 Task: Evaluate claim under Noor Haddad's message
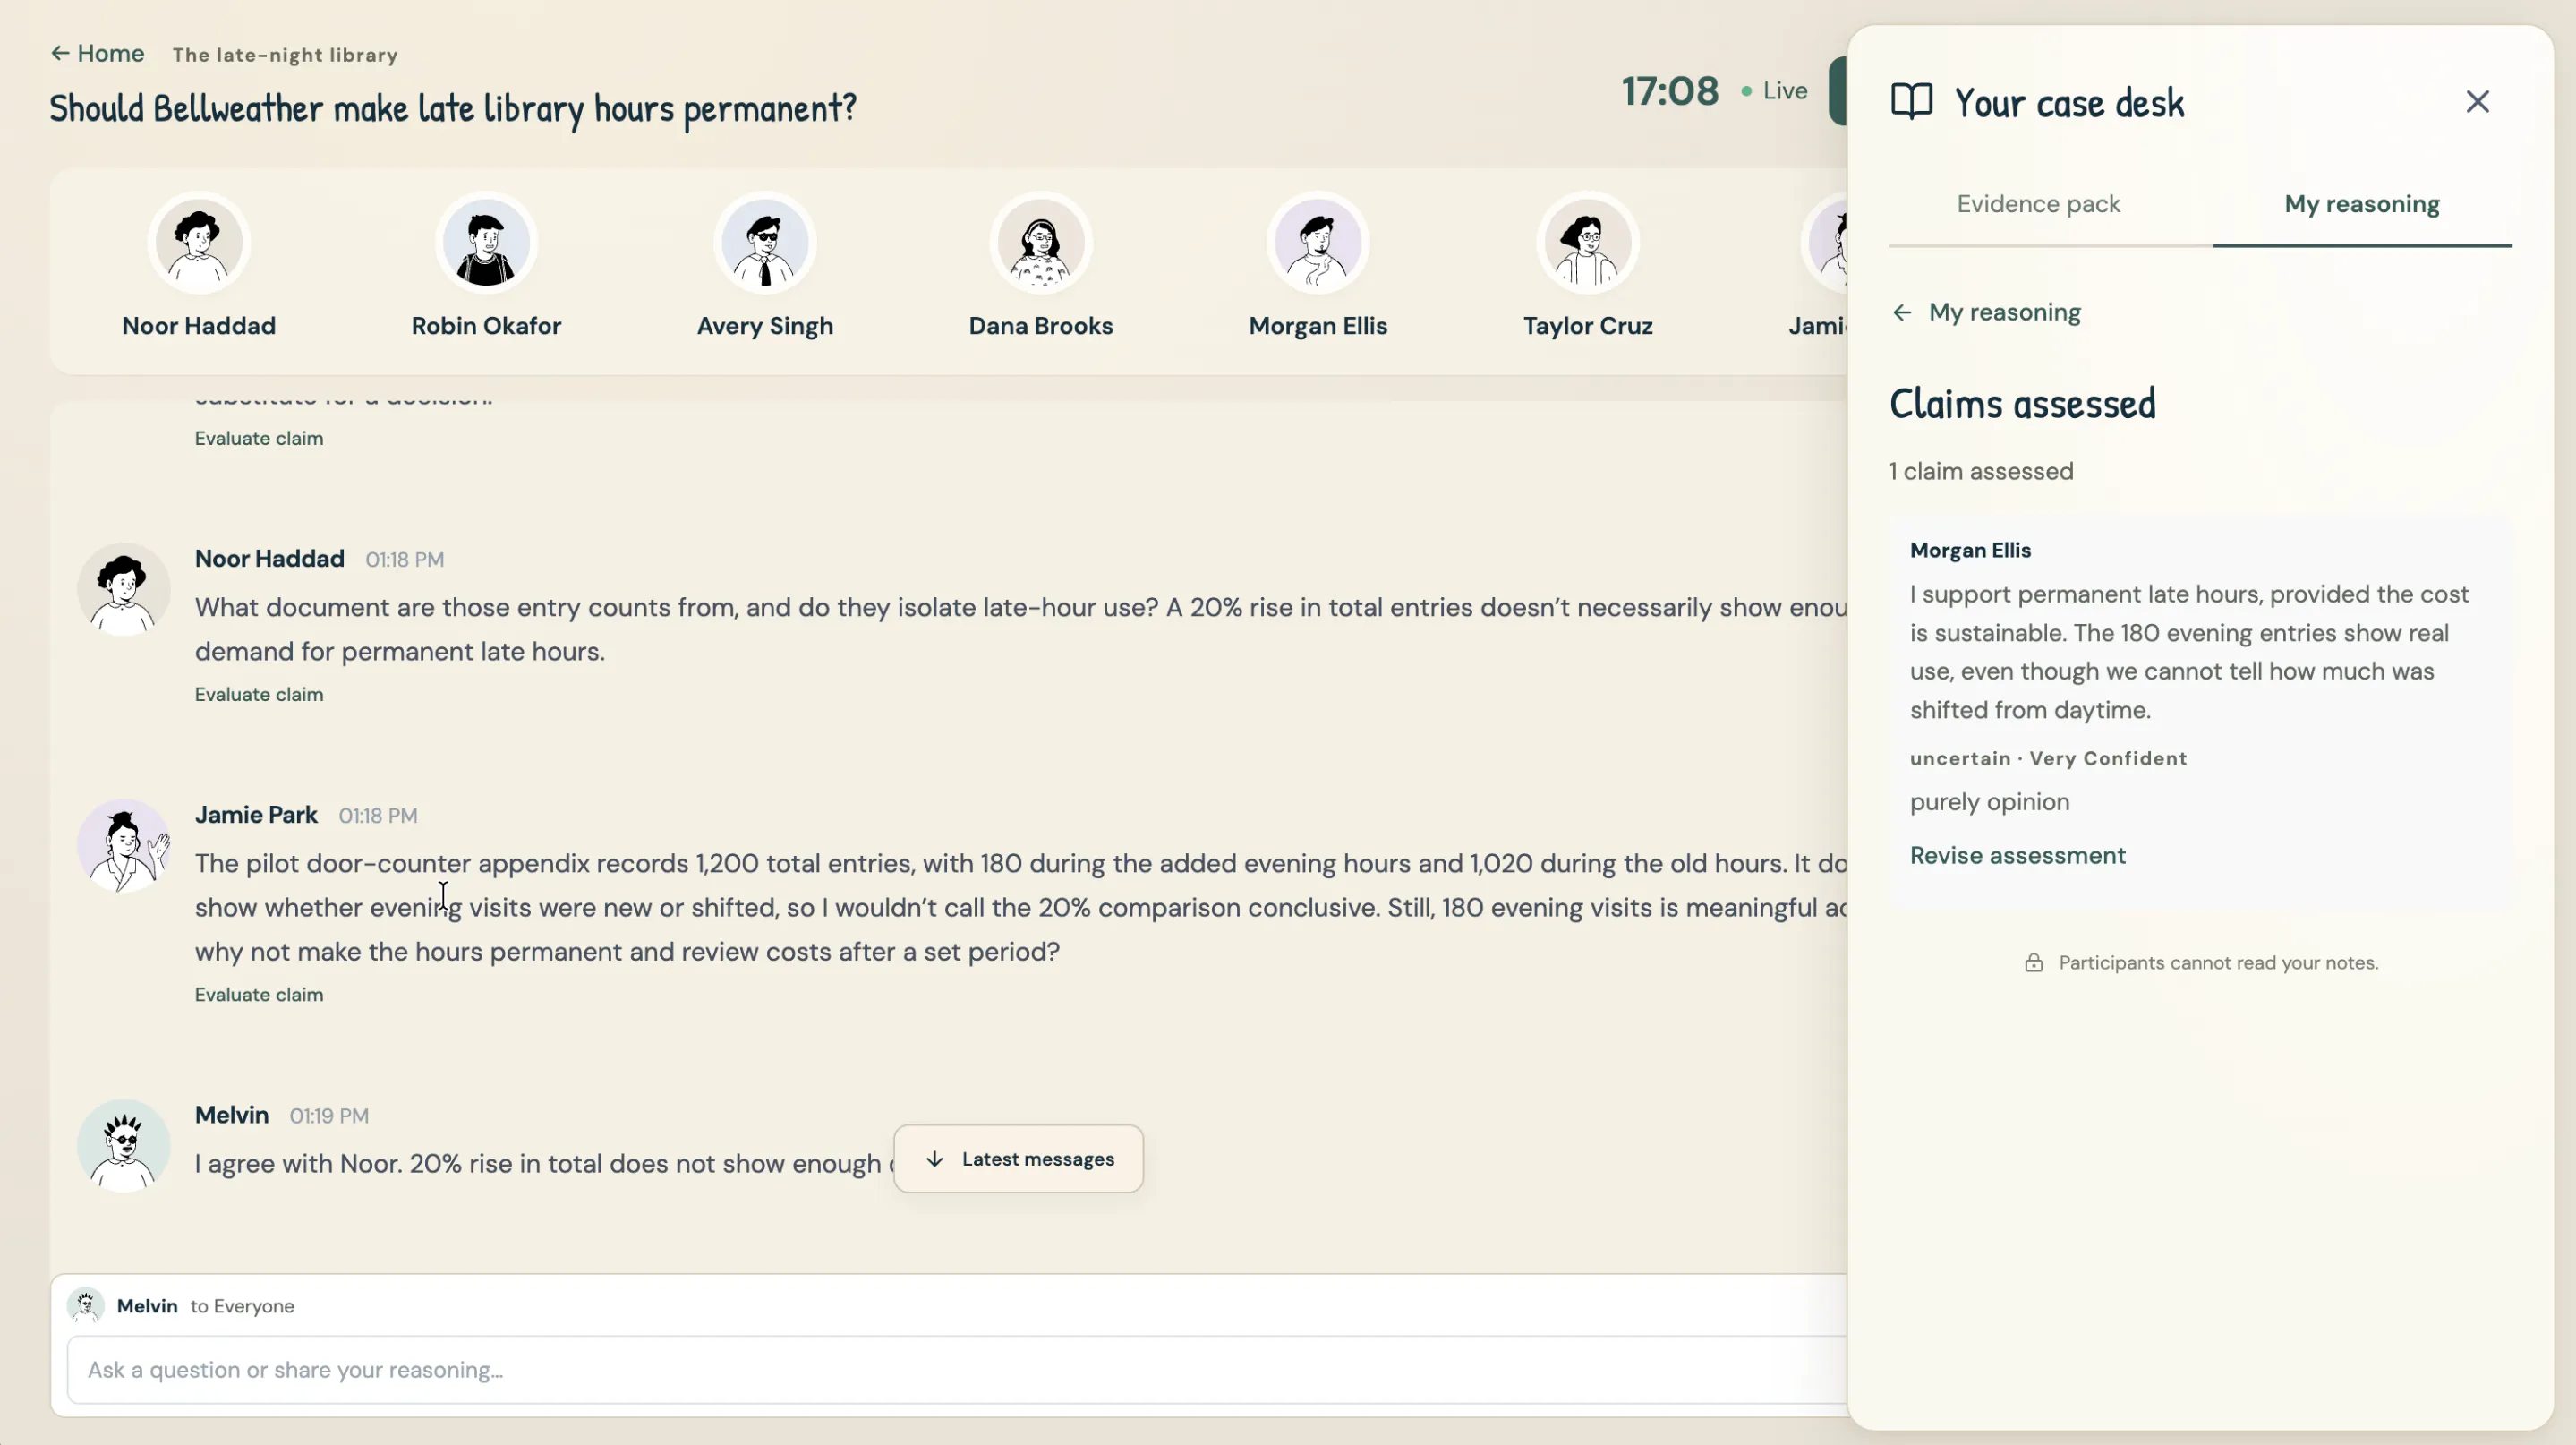[259, 695]
